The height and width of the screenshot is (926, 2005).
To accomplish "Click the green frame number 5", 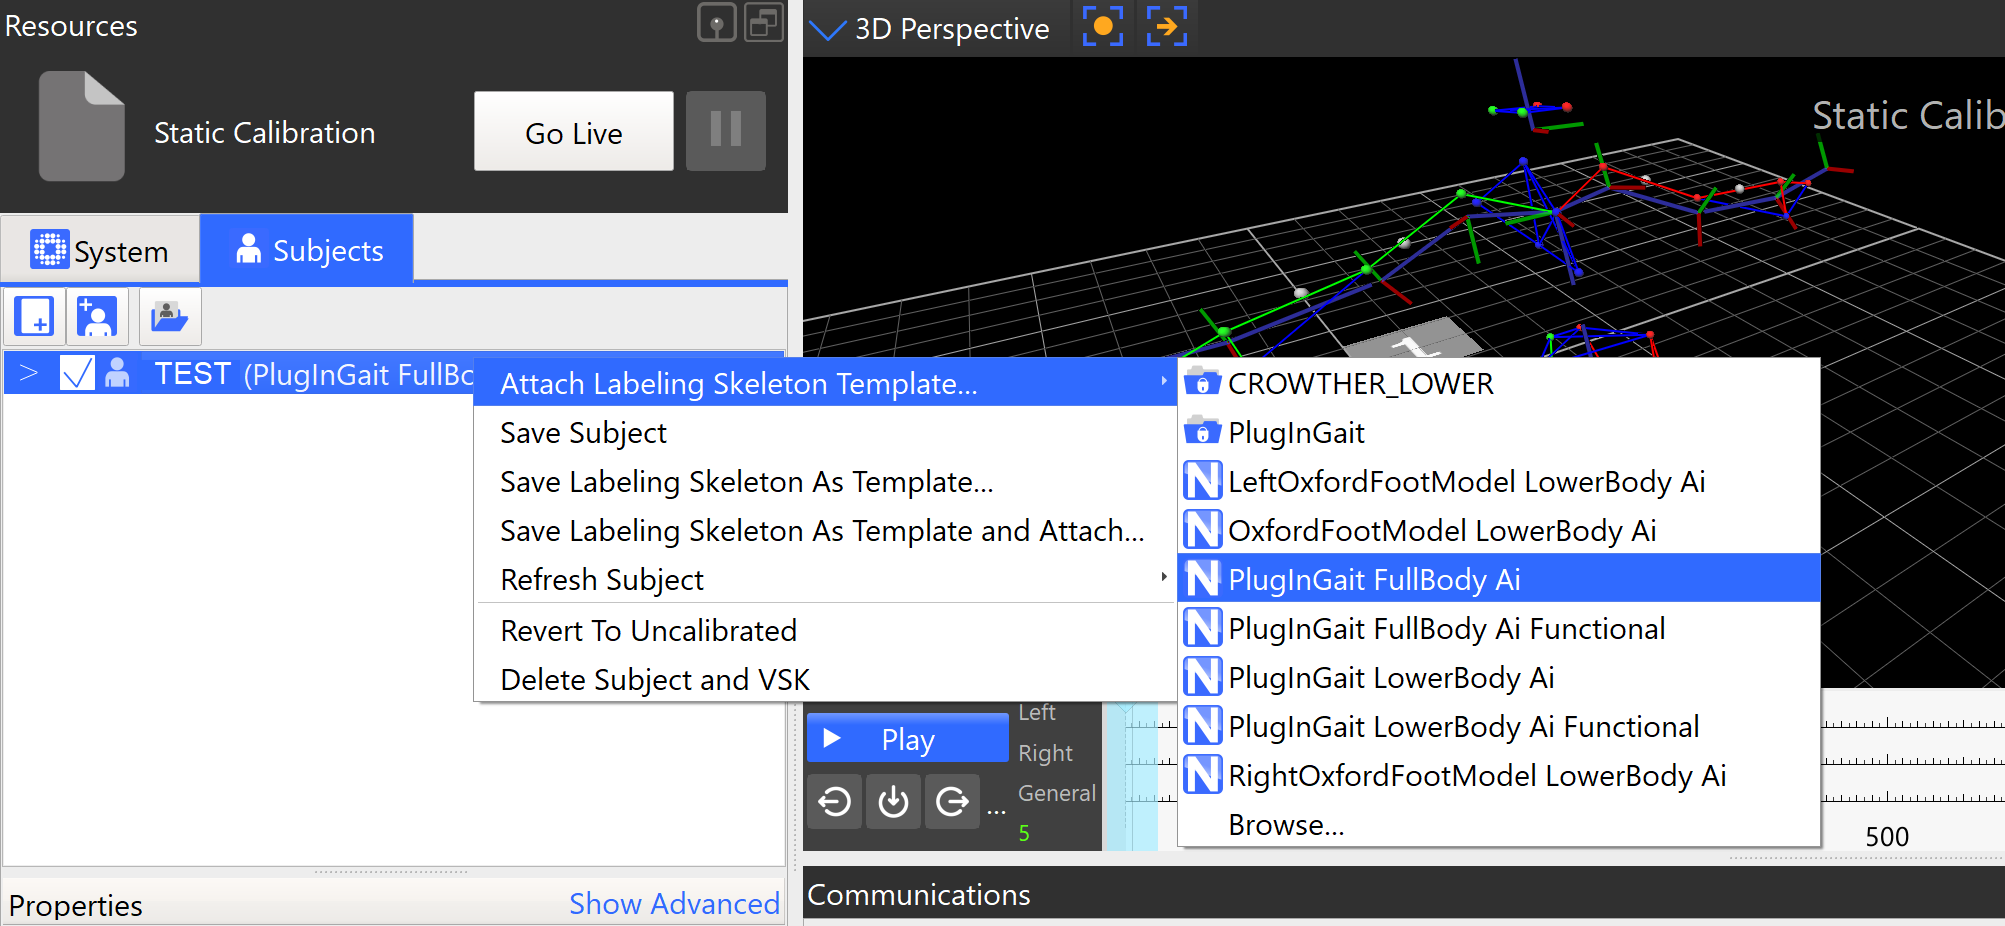I will [x=1024, y=833].
